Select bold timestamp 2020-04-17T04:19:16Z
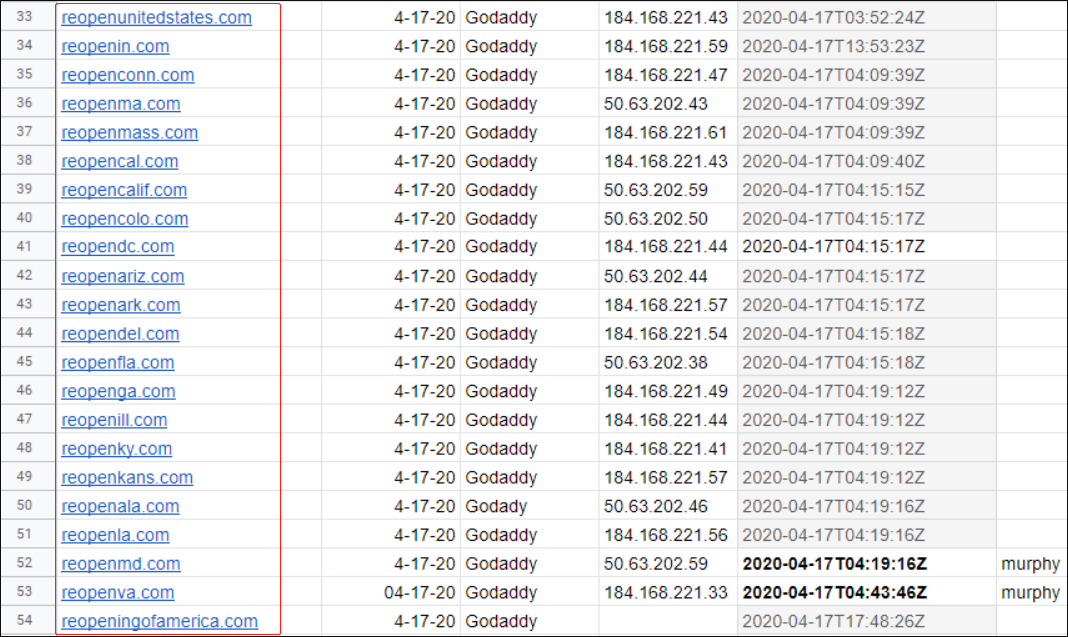The width and height of the screenshot is (1068, 637). click(x=866, y=564)
